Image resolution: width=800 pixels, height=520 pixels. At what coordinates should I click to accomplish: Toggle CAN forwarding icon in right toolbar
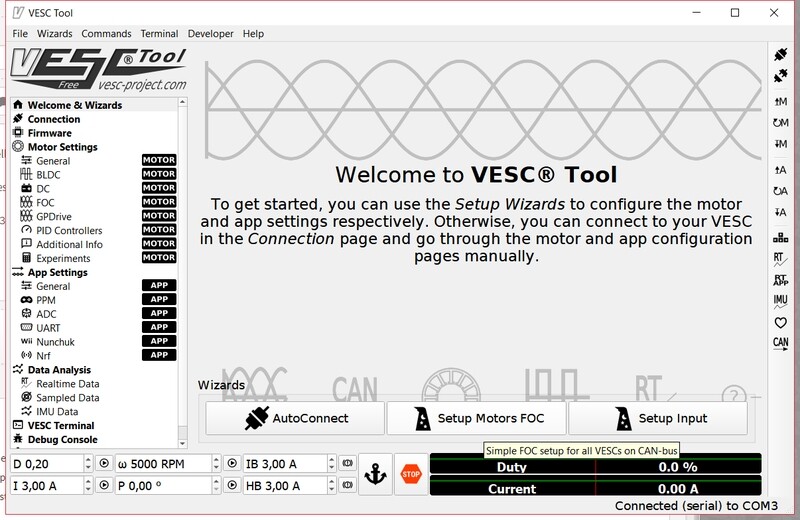coord(780,343)
